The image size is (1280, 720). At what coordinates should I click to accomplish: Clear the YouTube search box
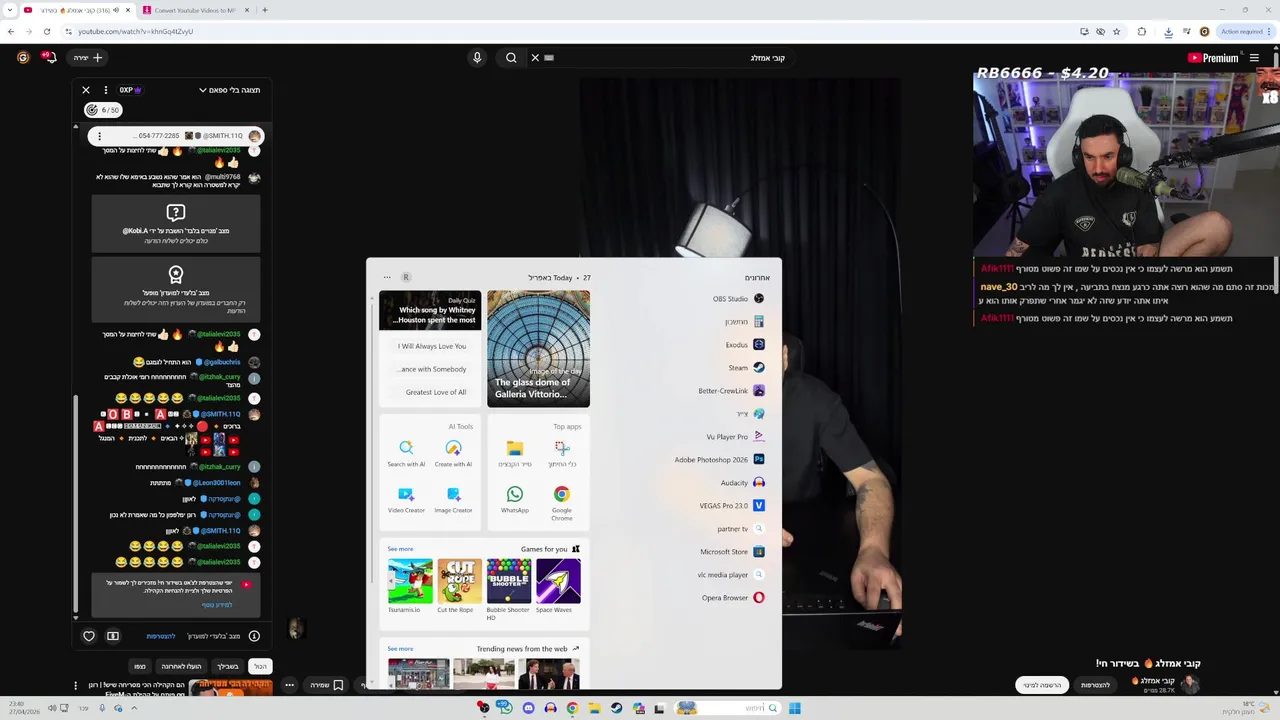[x=535, y=58]
